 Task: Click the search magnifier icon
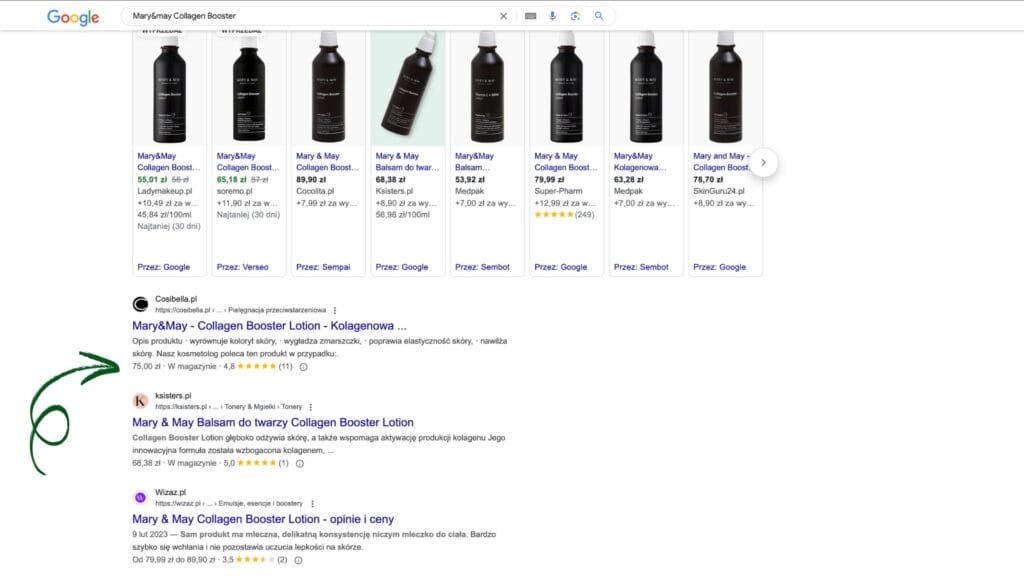pos(599,16)
